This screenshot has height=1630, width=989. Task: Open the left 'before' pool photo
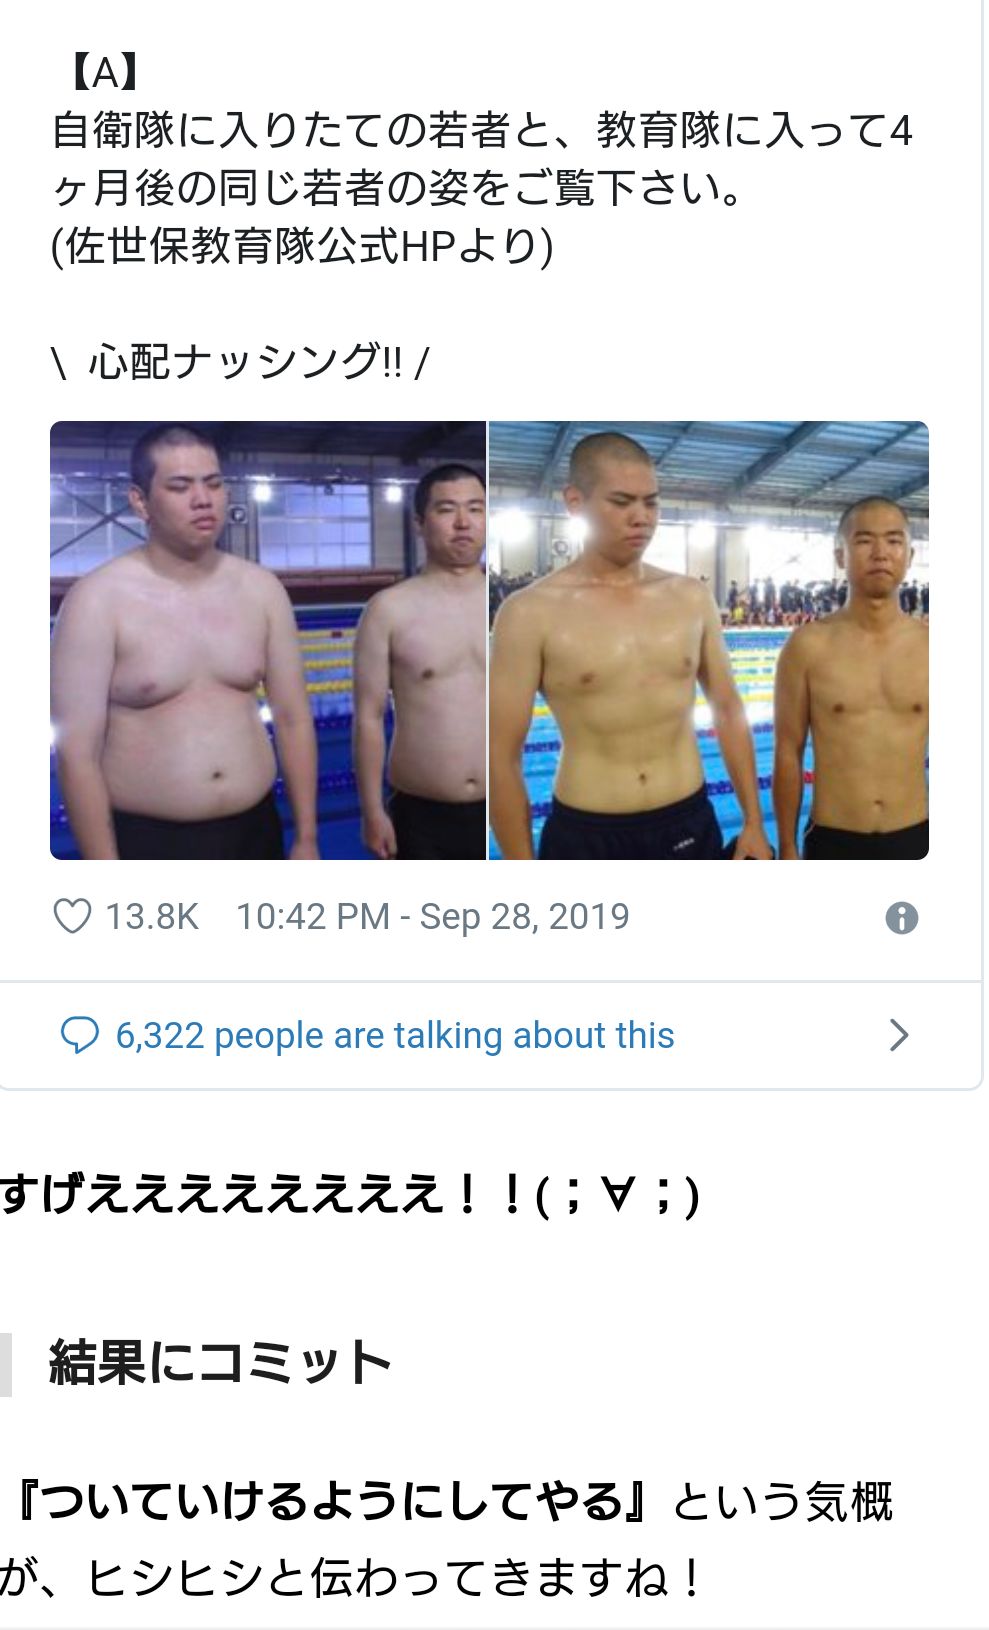pyautogui.click(x=268, y=640)
